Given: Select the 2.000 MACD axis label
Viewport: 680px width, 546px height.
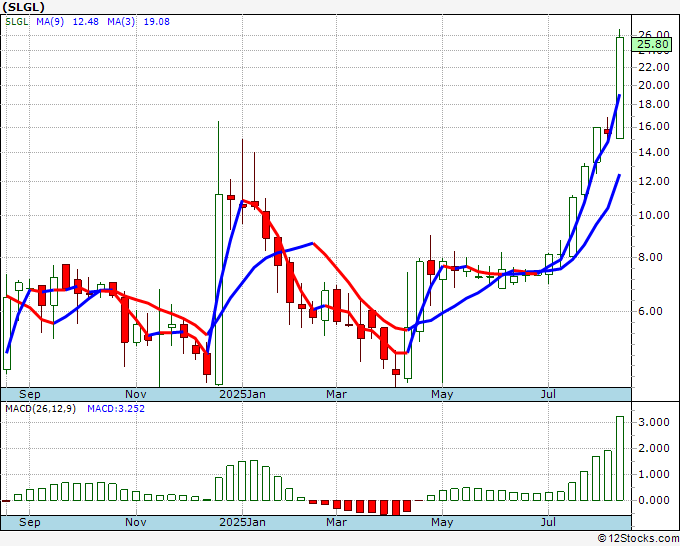Looking at the screenshot, I should pyautogui.click(x=654, y=448).
